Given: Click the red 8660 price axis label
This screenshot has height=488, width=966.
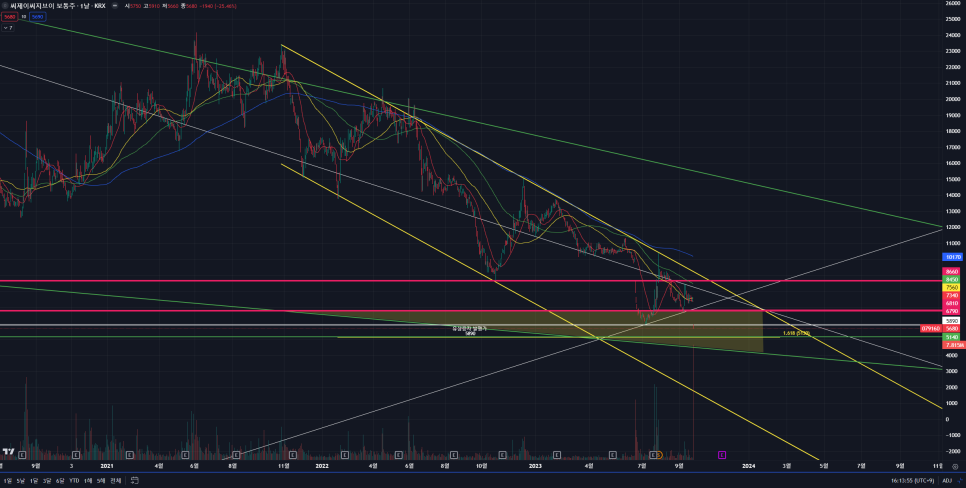Looking at the screenshot, I should click(x=952, y=271).
